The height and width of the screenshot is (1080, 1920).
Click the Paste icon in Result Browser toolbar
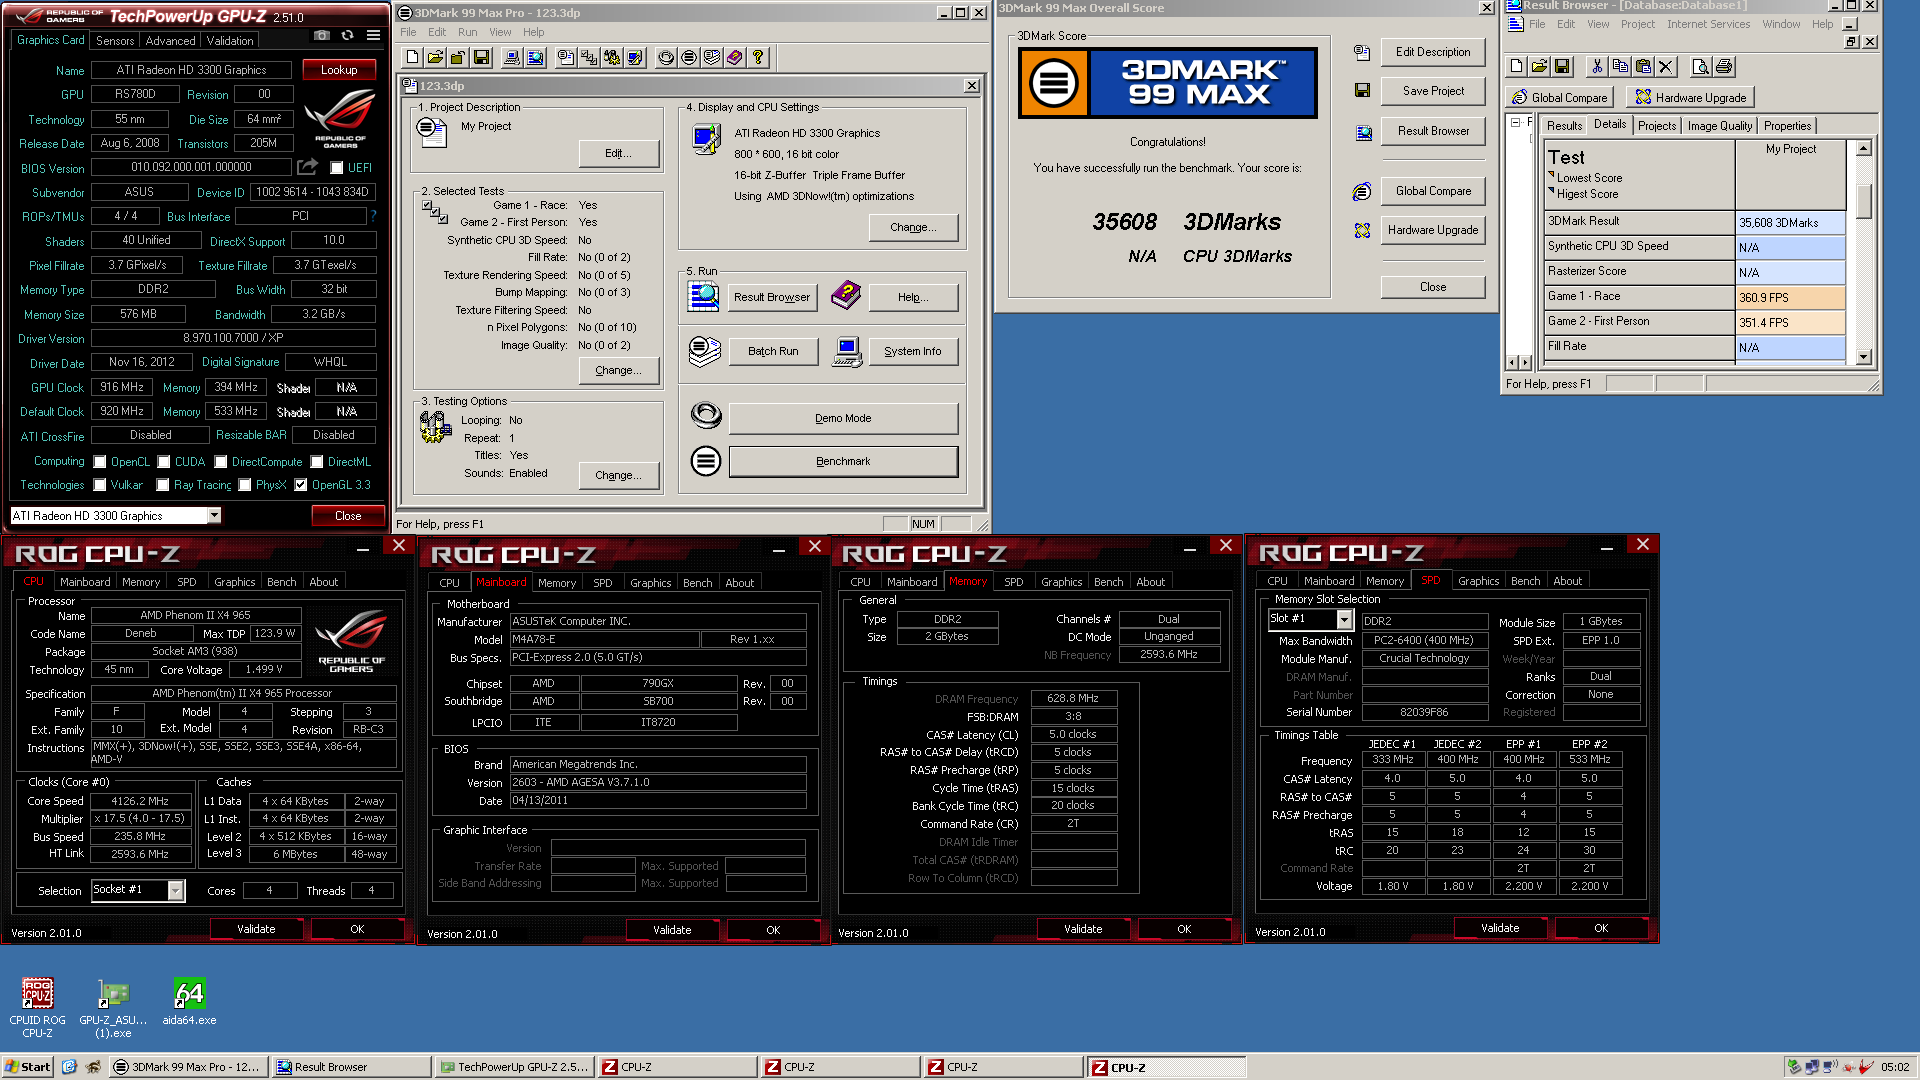[1643, 67]
